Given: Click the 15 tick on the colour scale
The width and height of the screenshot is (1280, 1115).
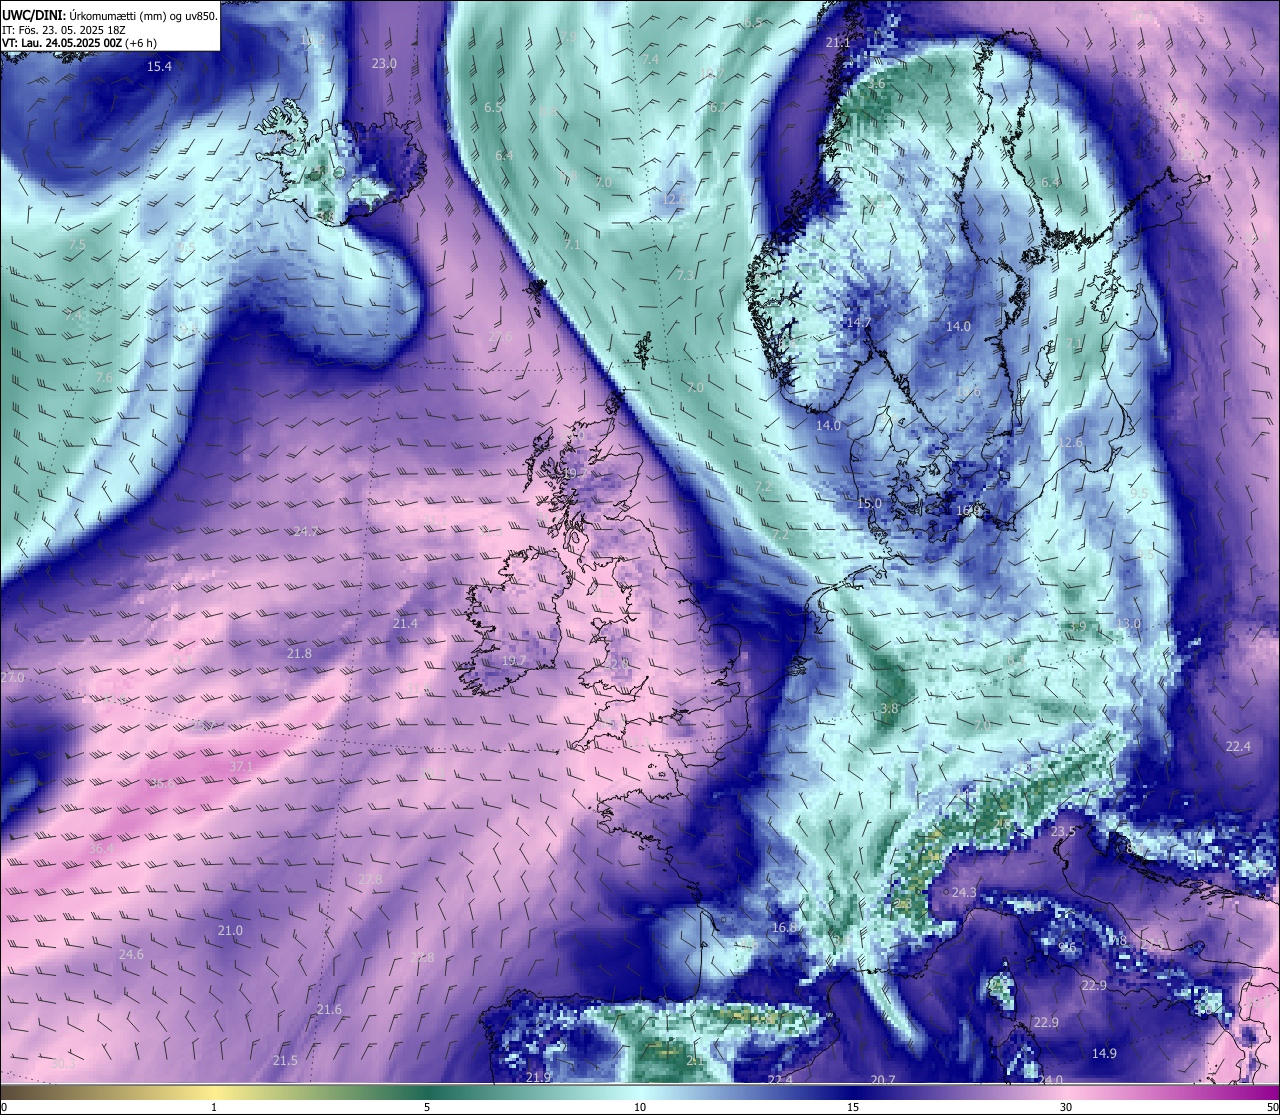Looking at the screenshot, I should pos(853,1106).
